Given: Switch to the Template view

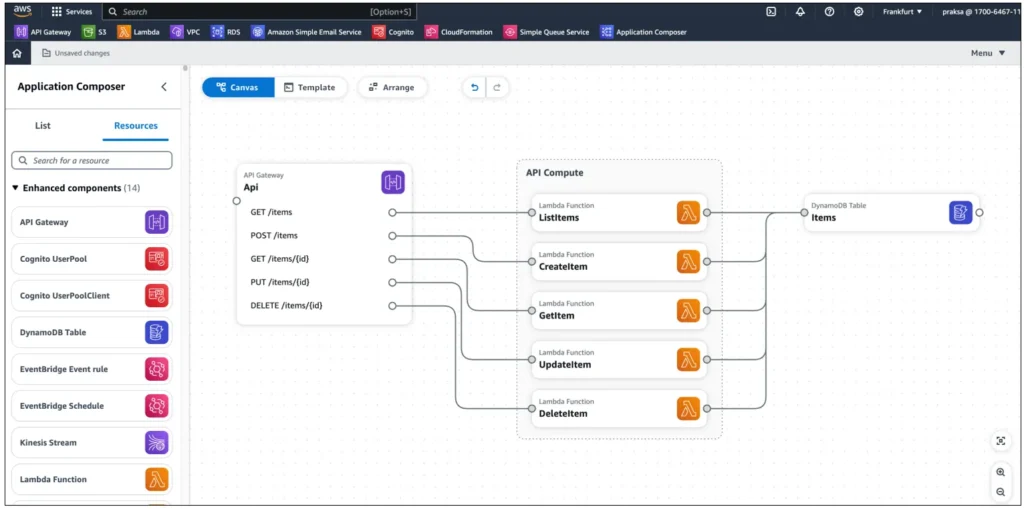Looking at the screenshot, I should click(310, 87).
